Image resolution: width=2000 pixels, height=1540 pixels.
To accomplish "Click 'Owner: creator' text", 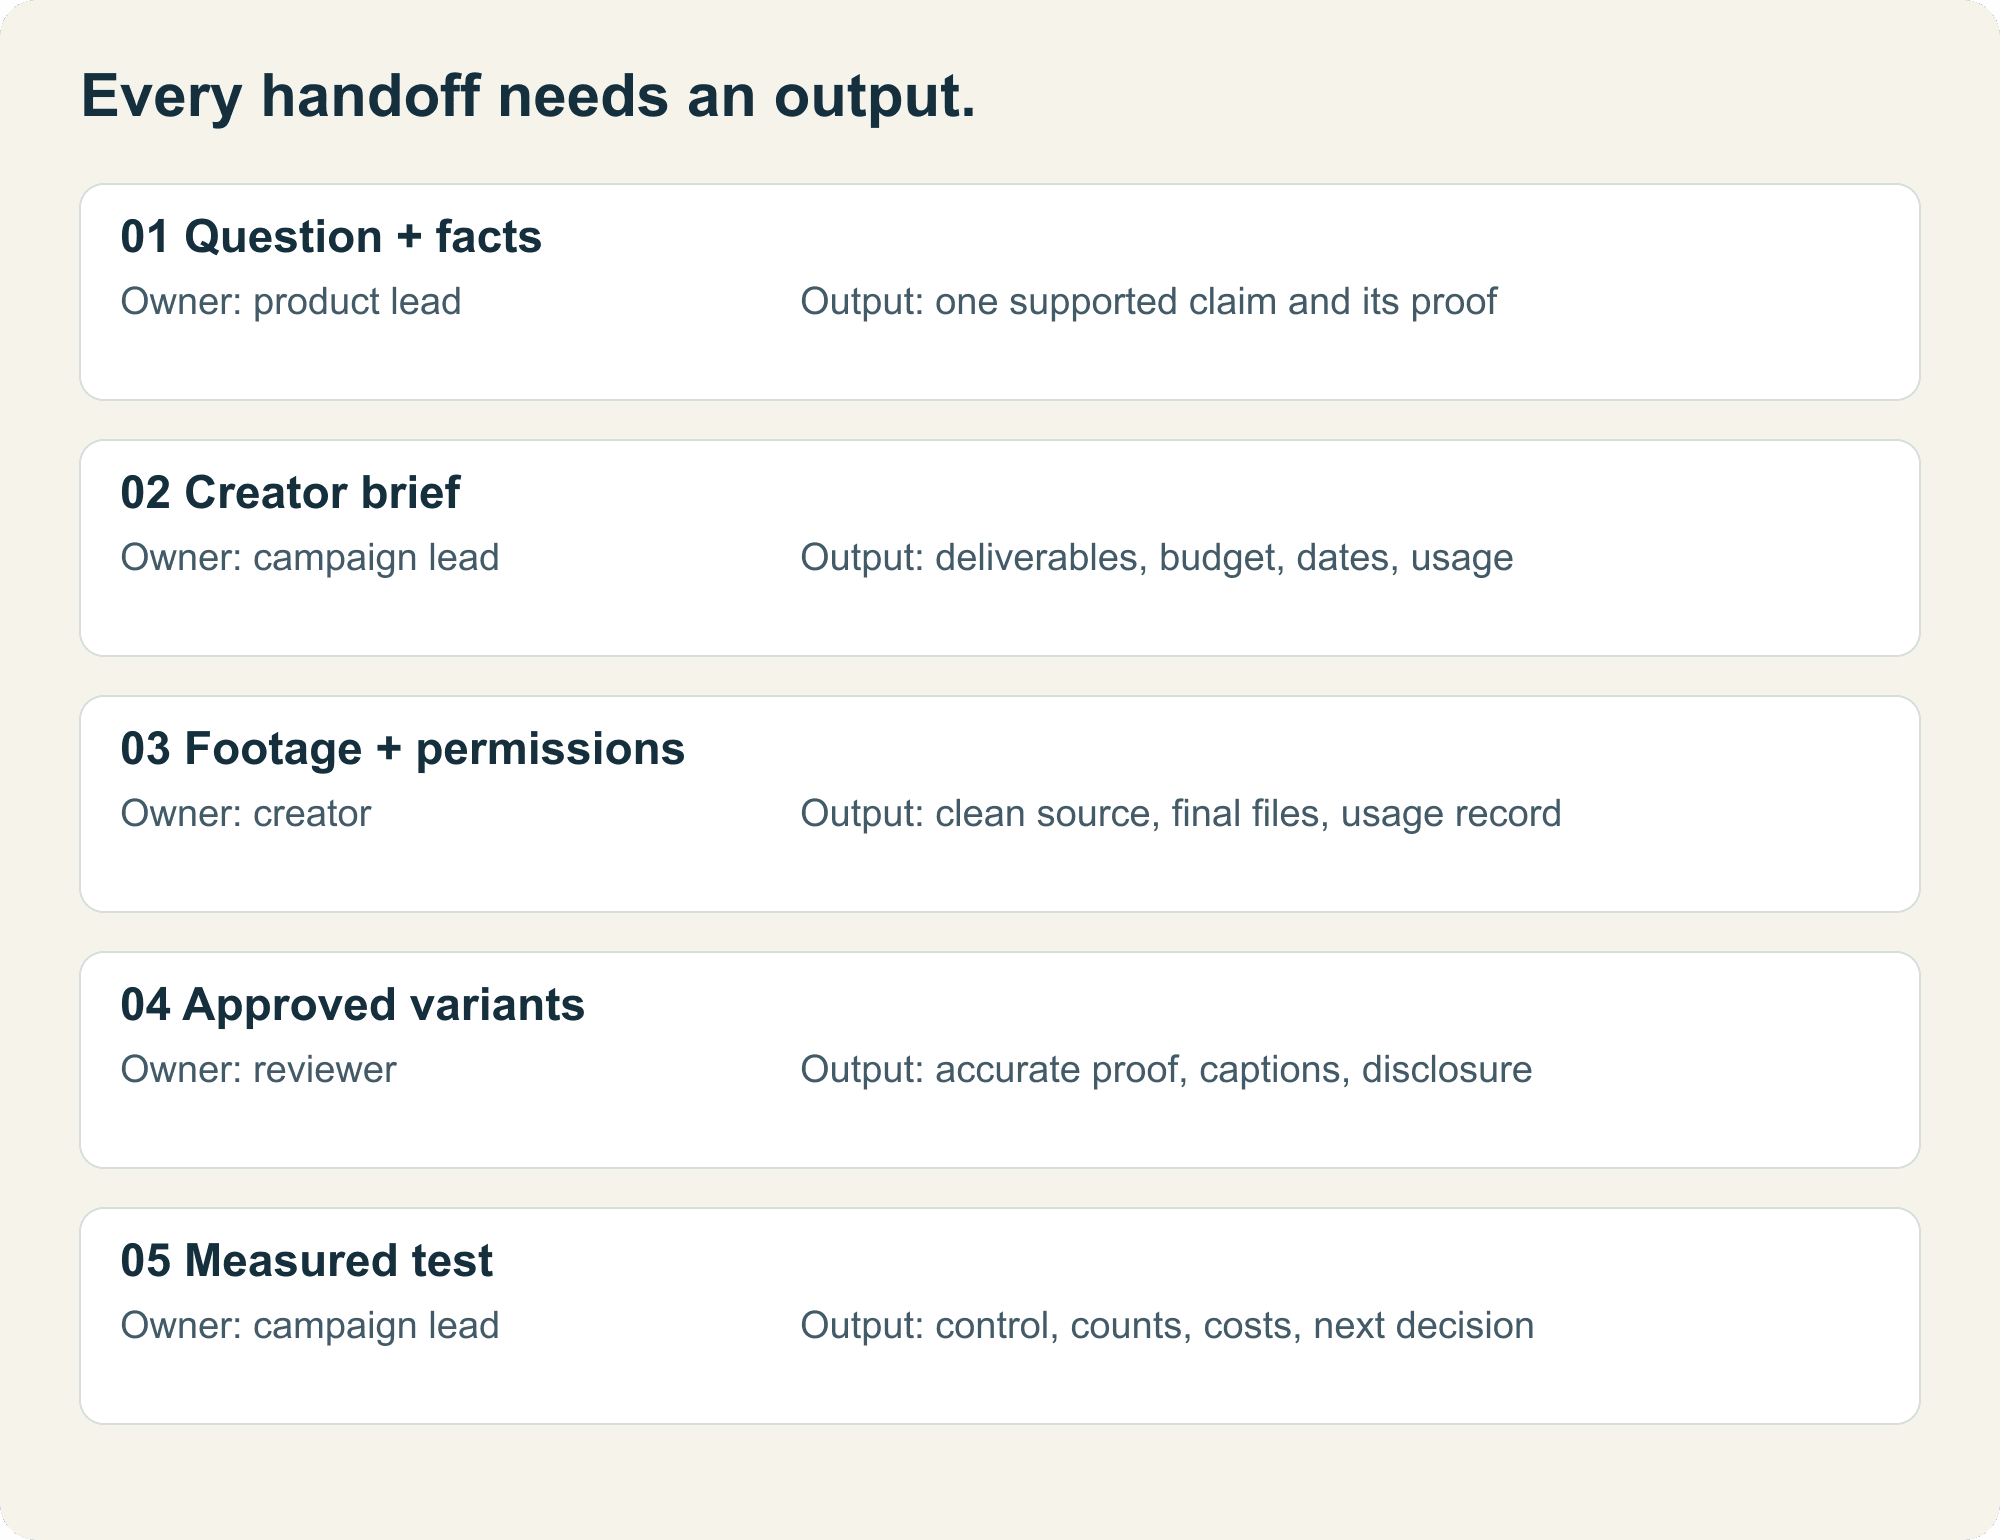I will tap(246, 813).
